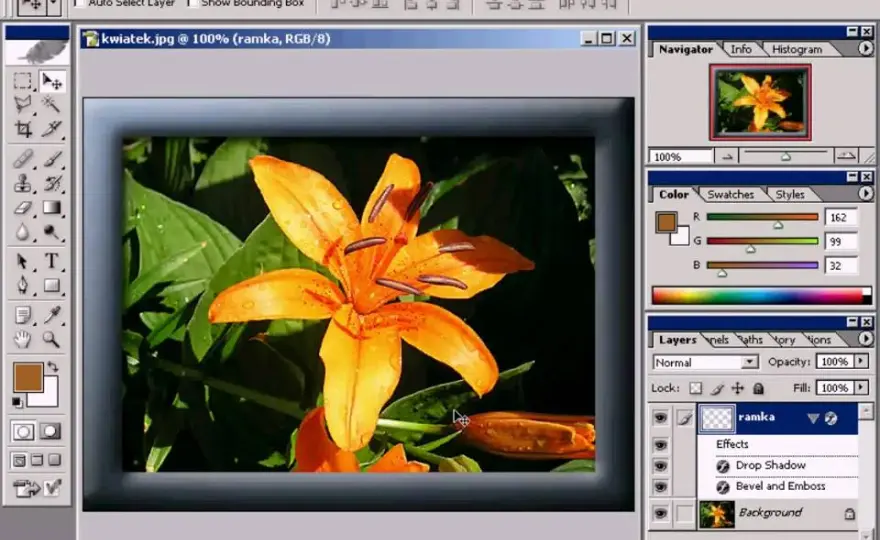Screen dimensions: 880x540
Task: Toggle Lock image pixels brush icon
Action: coord(717,388)
